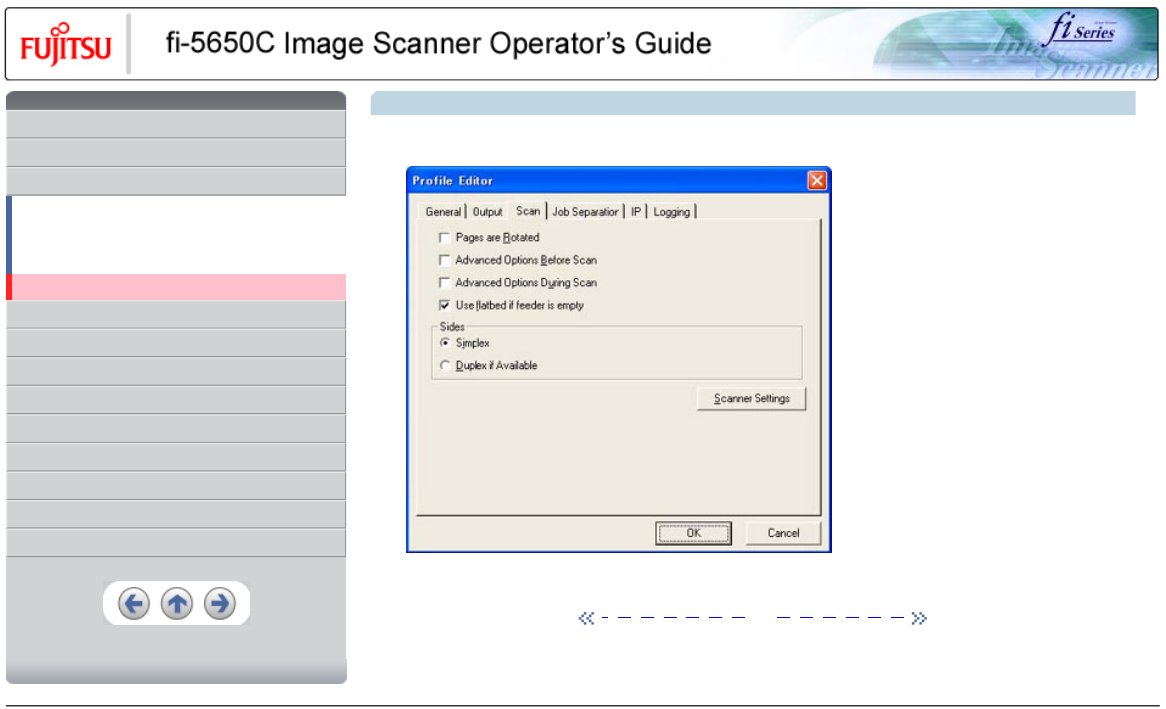Select the pink highlighted sidebar item
The height and width of the screenshot is (709, 1166).
point(176,287)
